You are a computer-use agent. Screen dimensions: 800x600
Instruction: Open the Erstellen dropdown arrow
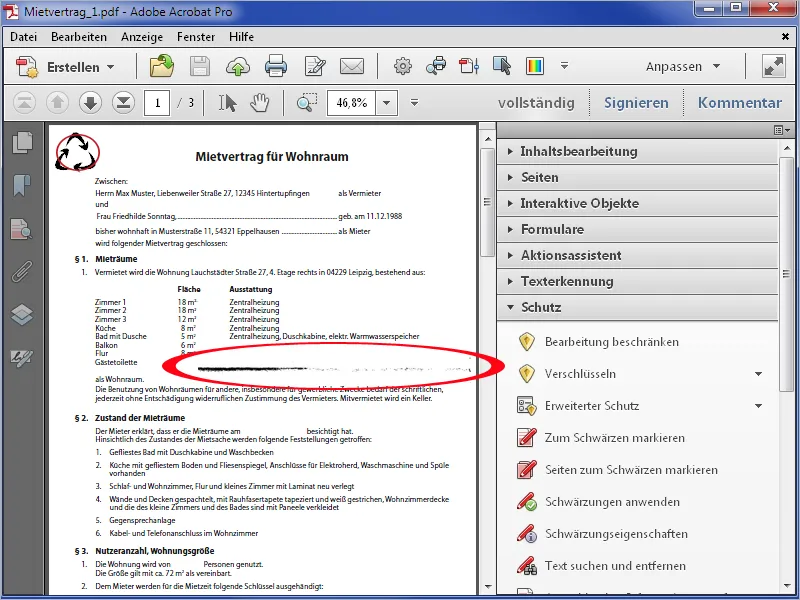[x=111, y=67]
